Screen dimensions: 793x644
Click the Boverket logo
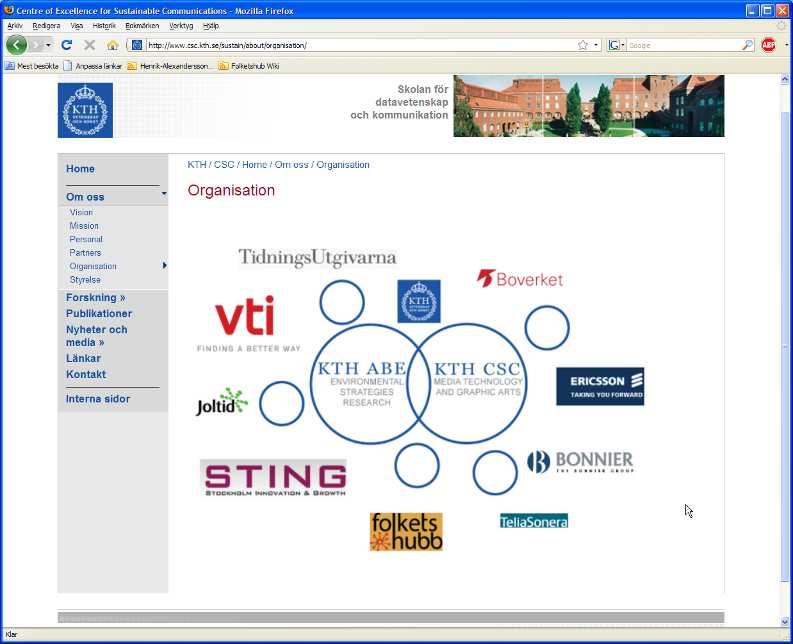point(520,279)
